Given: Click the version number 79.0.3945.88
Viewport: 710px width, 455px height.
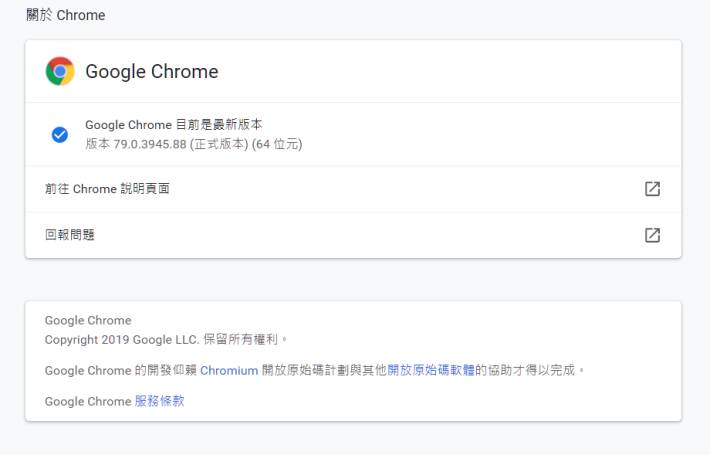Looking at the screenshot, I should (x=150, y=144).
